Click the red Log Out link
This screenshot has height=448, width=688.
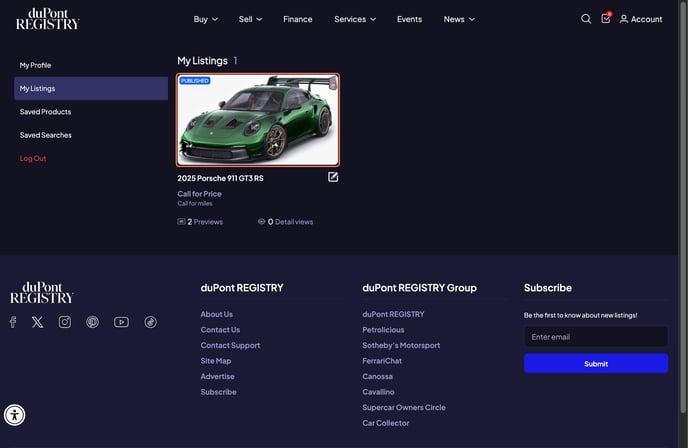(x=33, y=158)
